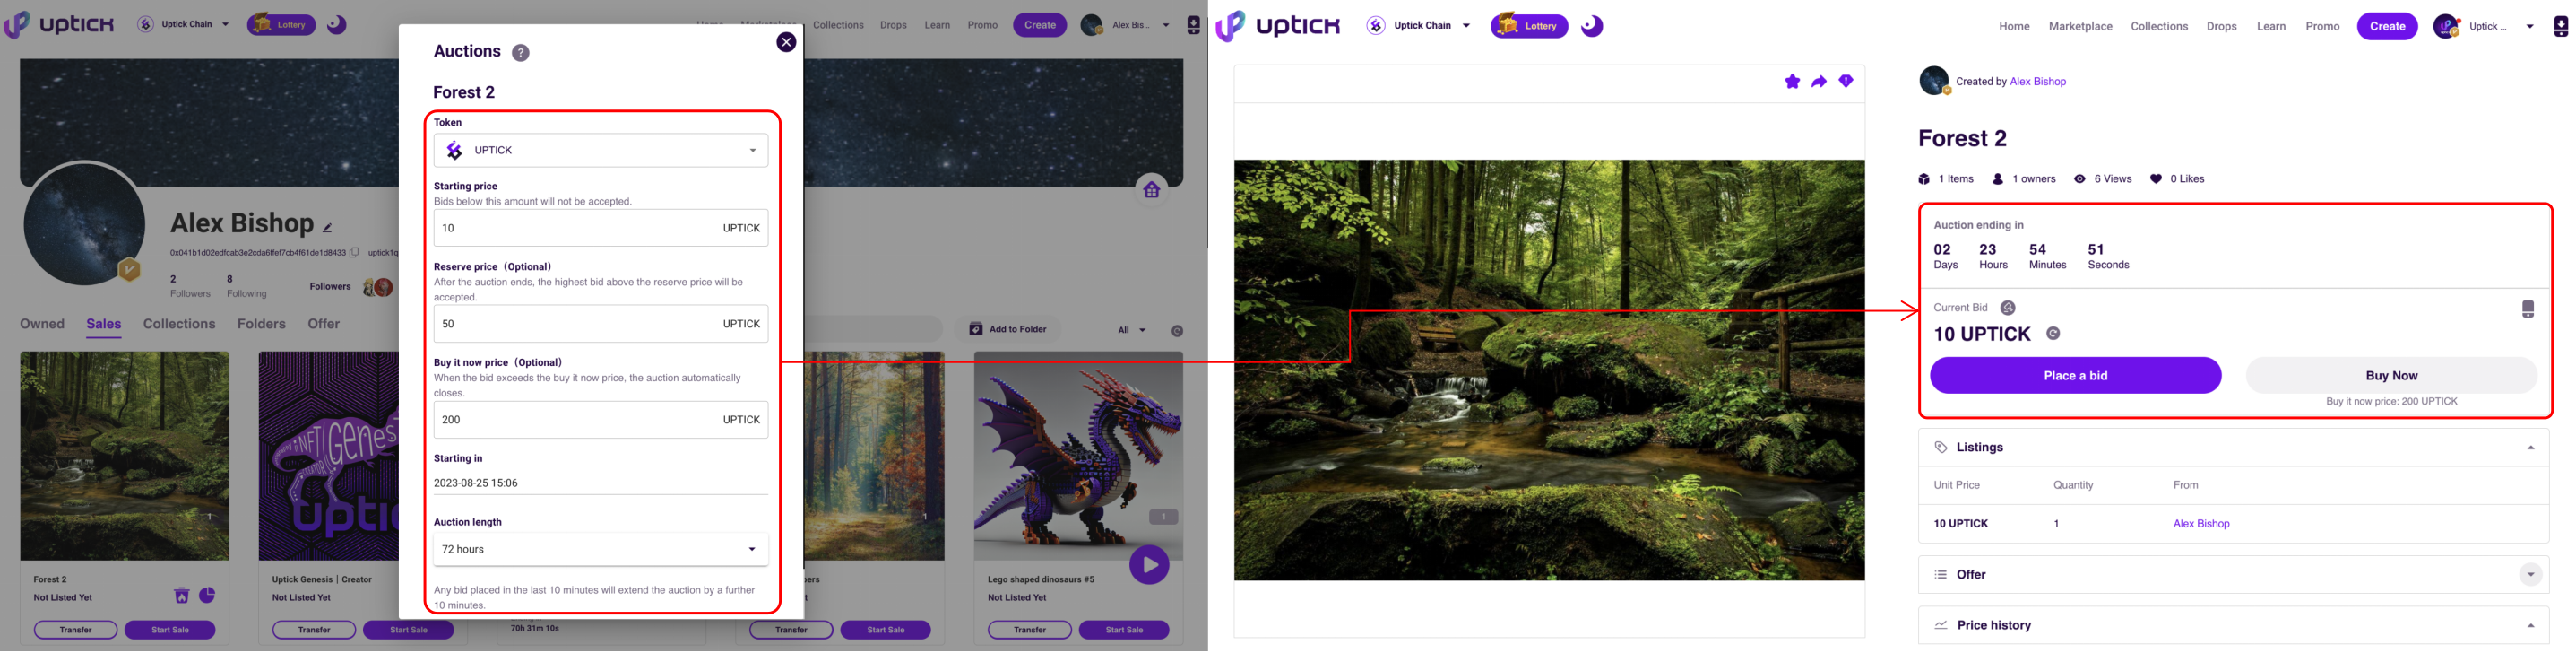Switch to the Folders tab
This screenshot has width=2576, height=653.
click(261, 324)
